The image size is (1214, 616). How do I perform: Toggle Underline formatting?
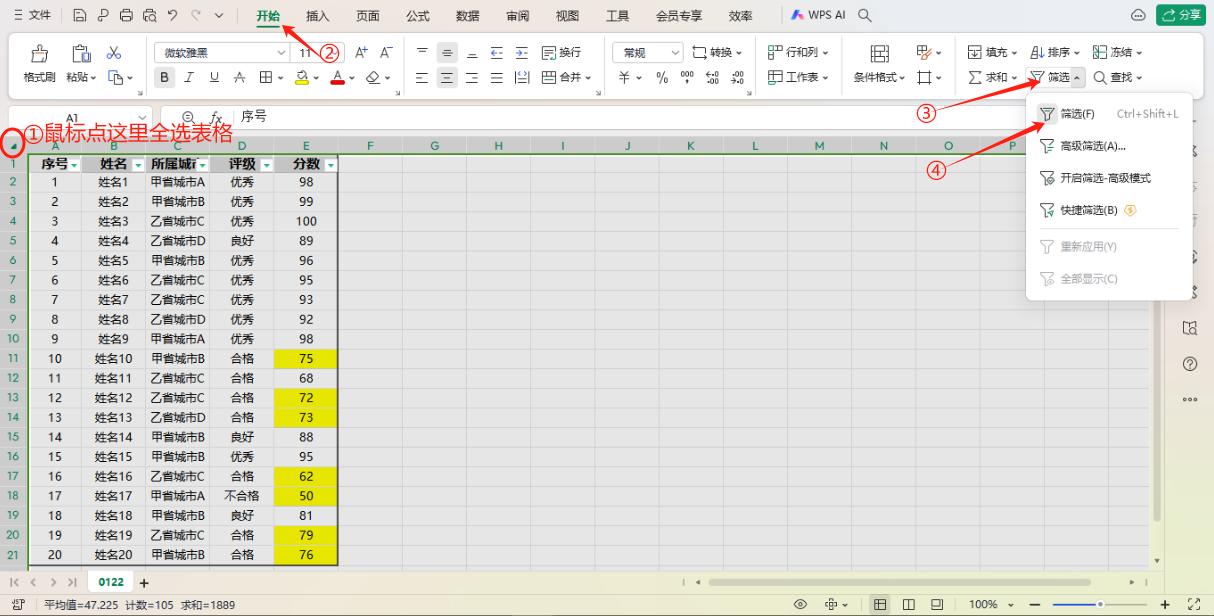pyautogui.click(x=214, y=77)
